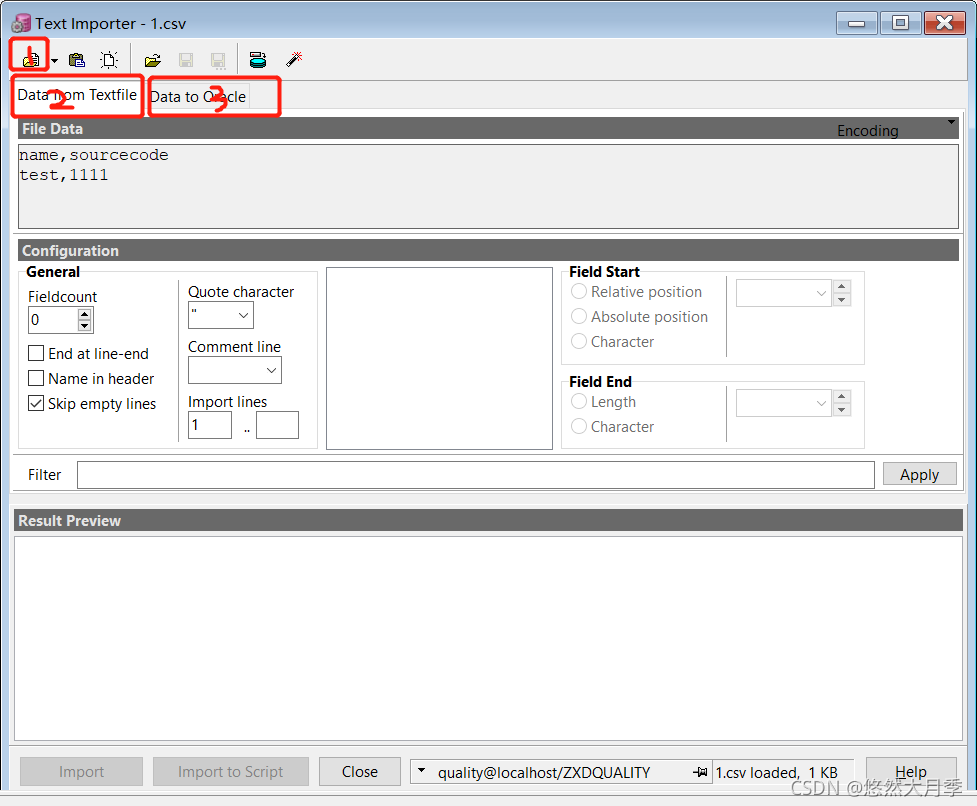Click the Import to Script button
The height and width of the screenshot is (806, 977).
pos(231,772)
